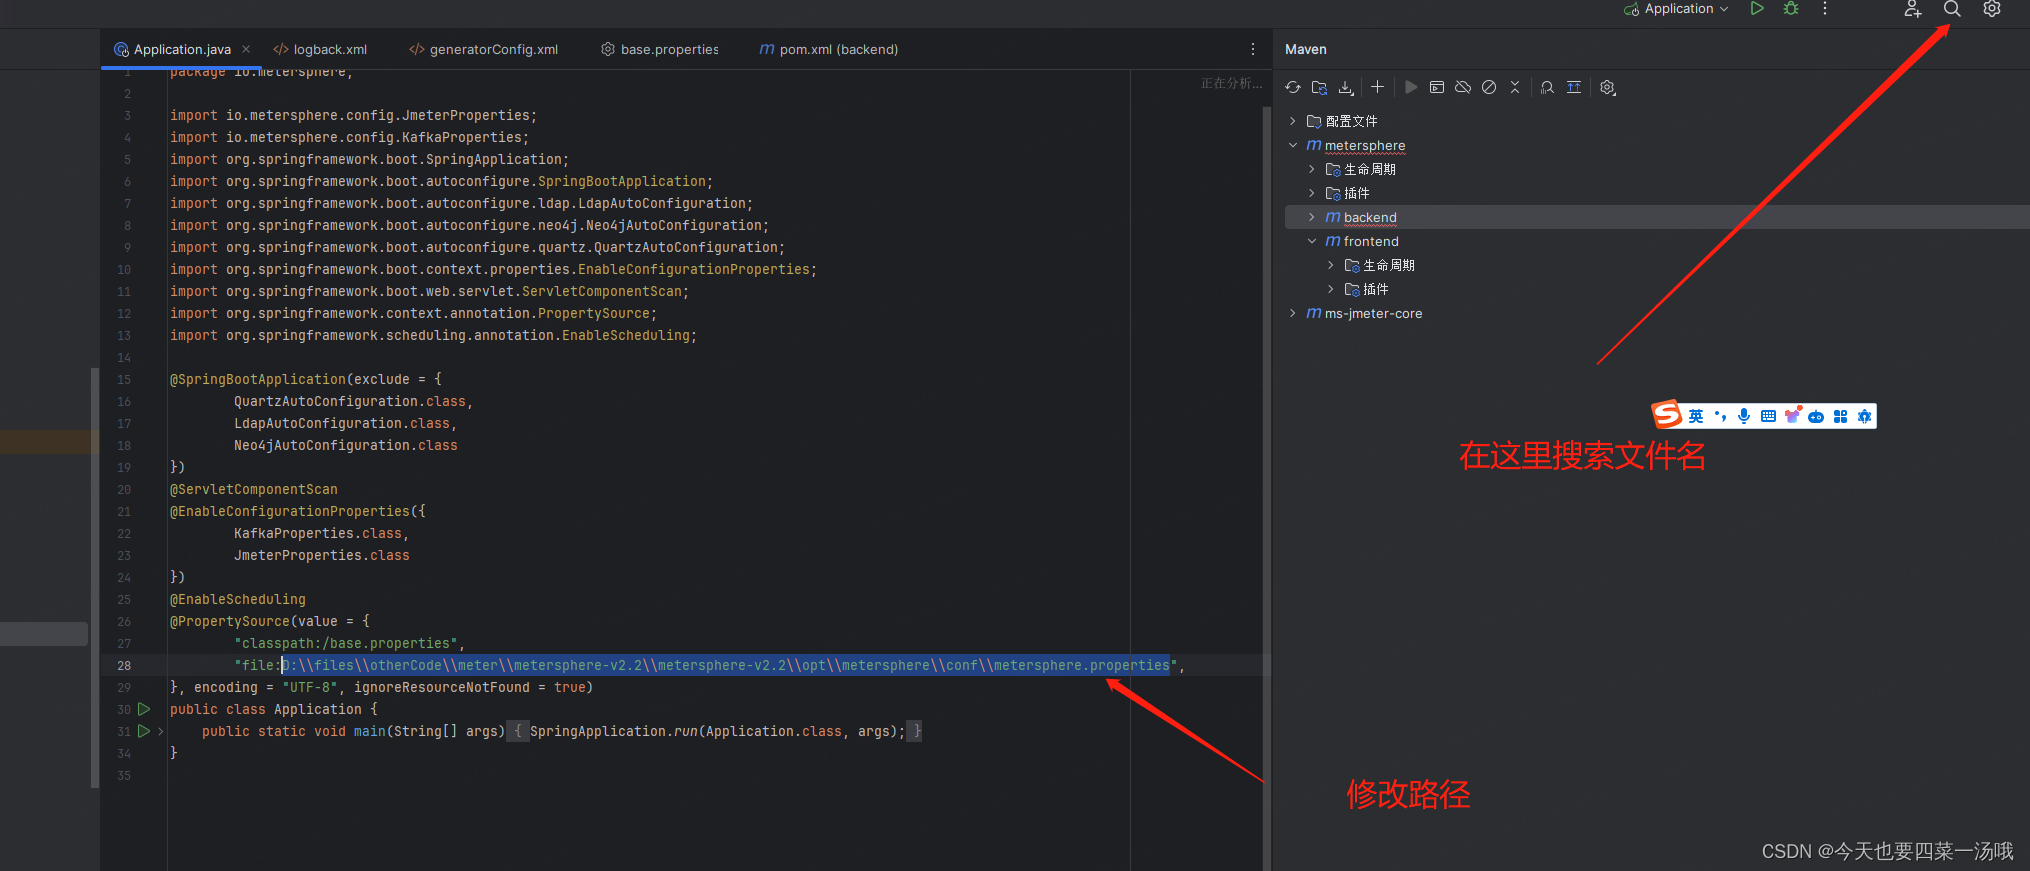Open IDE settings gear at top right
Image resolution: width=2030 pixels, height=871 pixels.
click(1992, 9)
